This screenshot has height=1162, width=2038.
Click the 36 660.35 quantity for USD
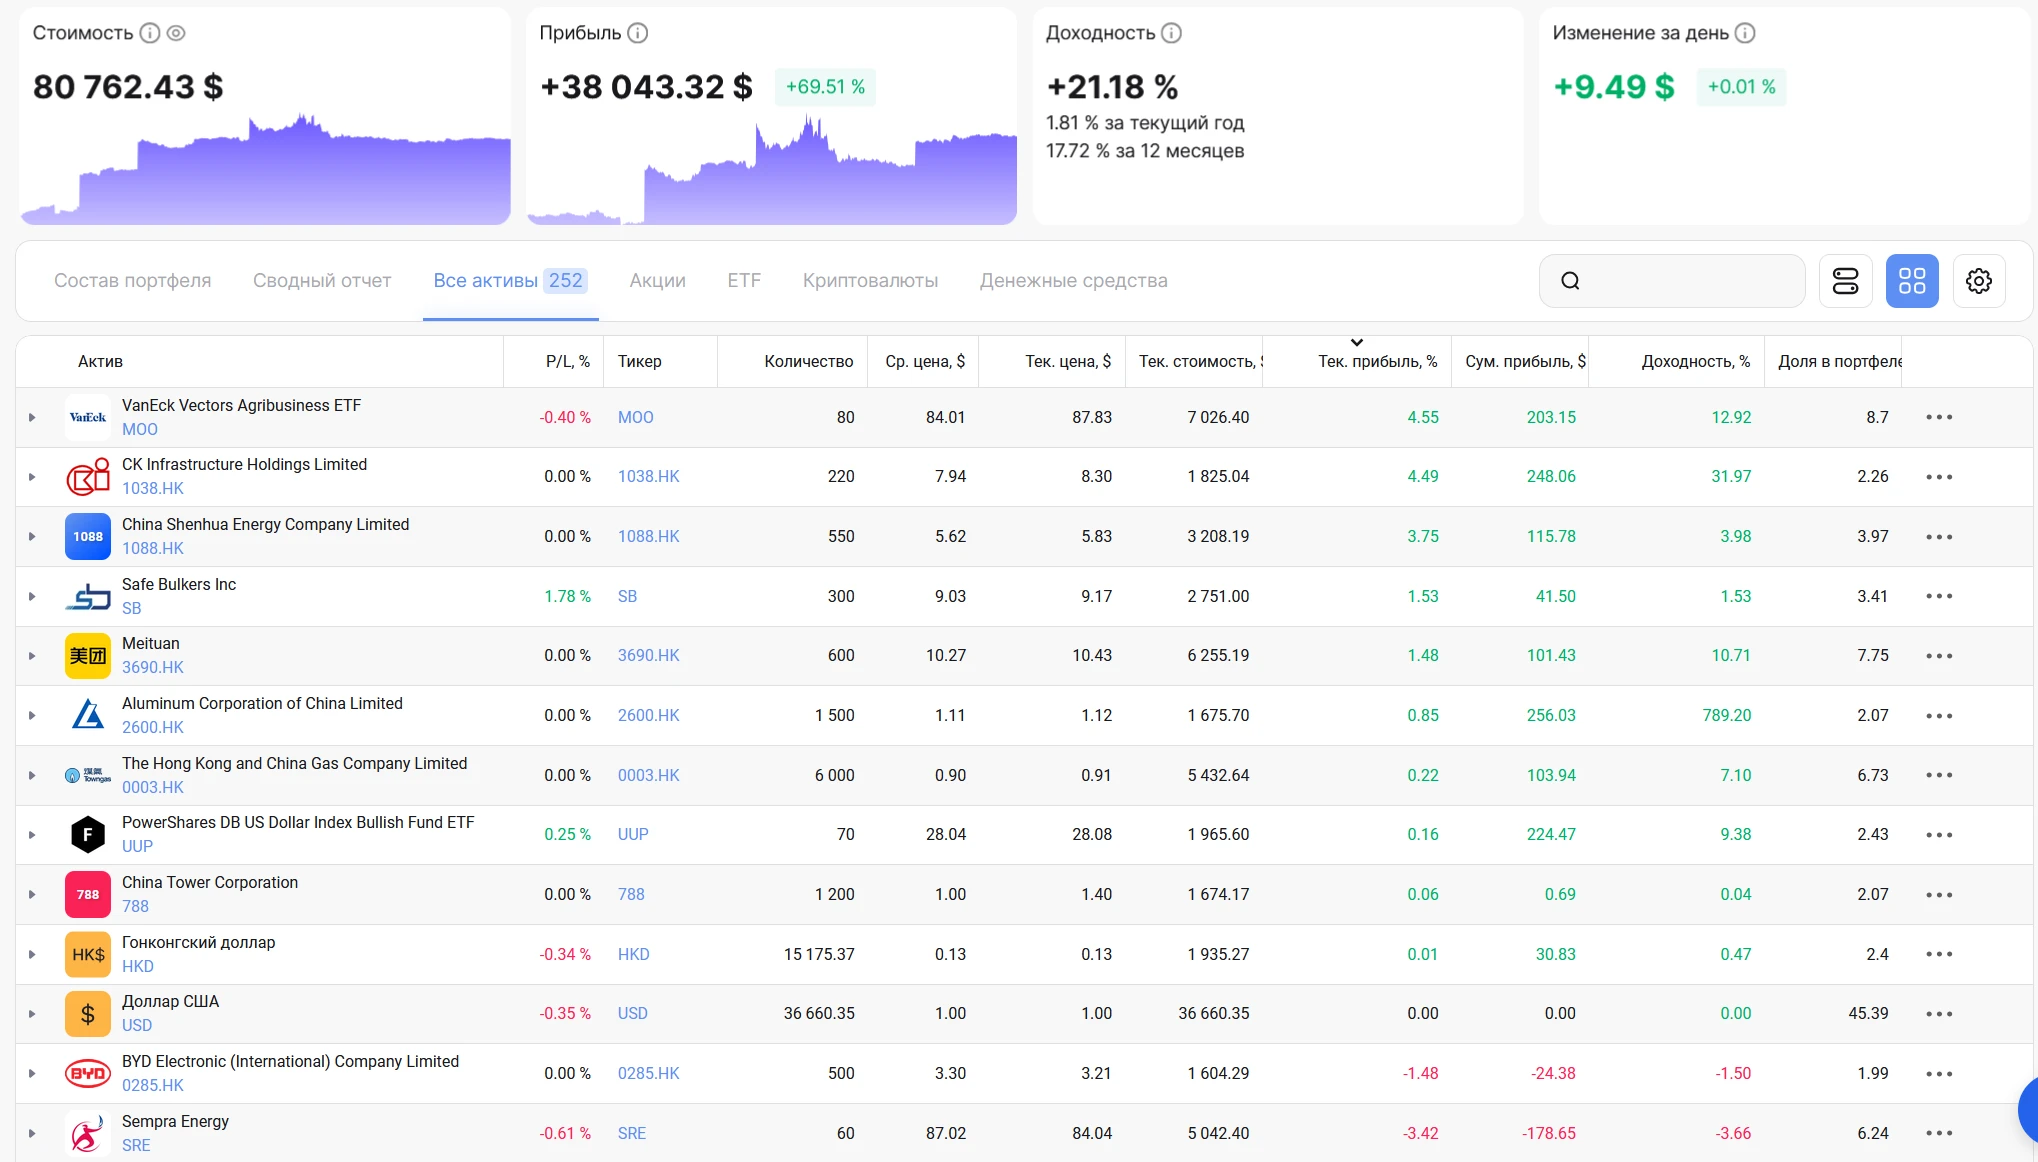tap(819, 1014)
